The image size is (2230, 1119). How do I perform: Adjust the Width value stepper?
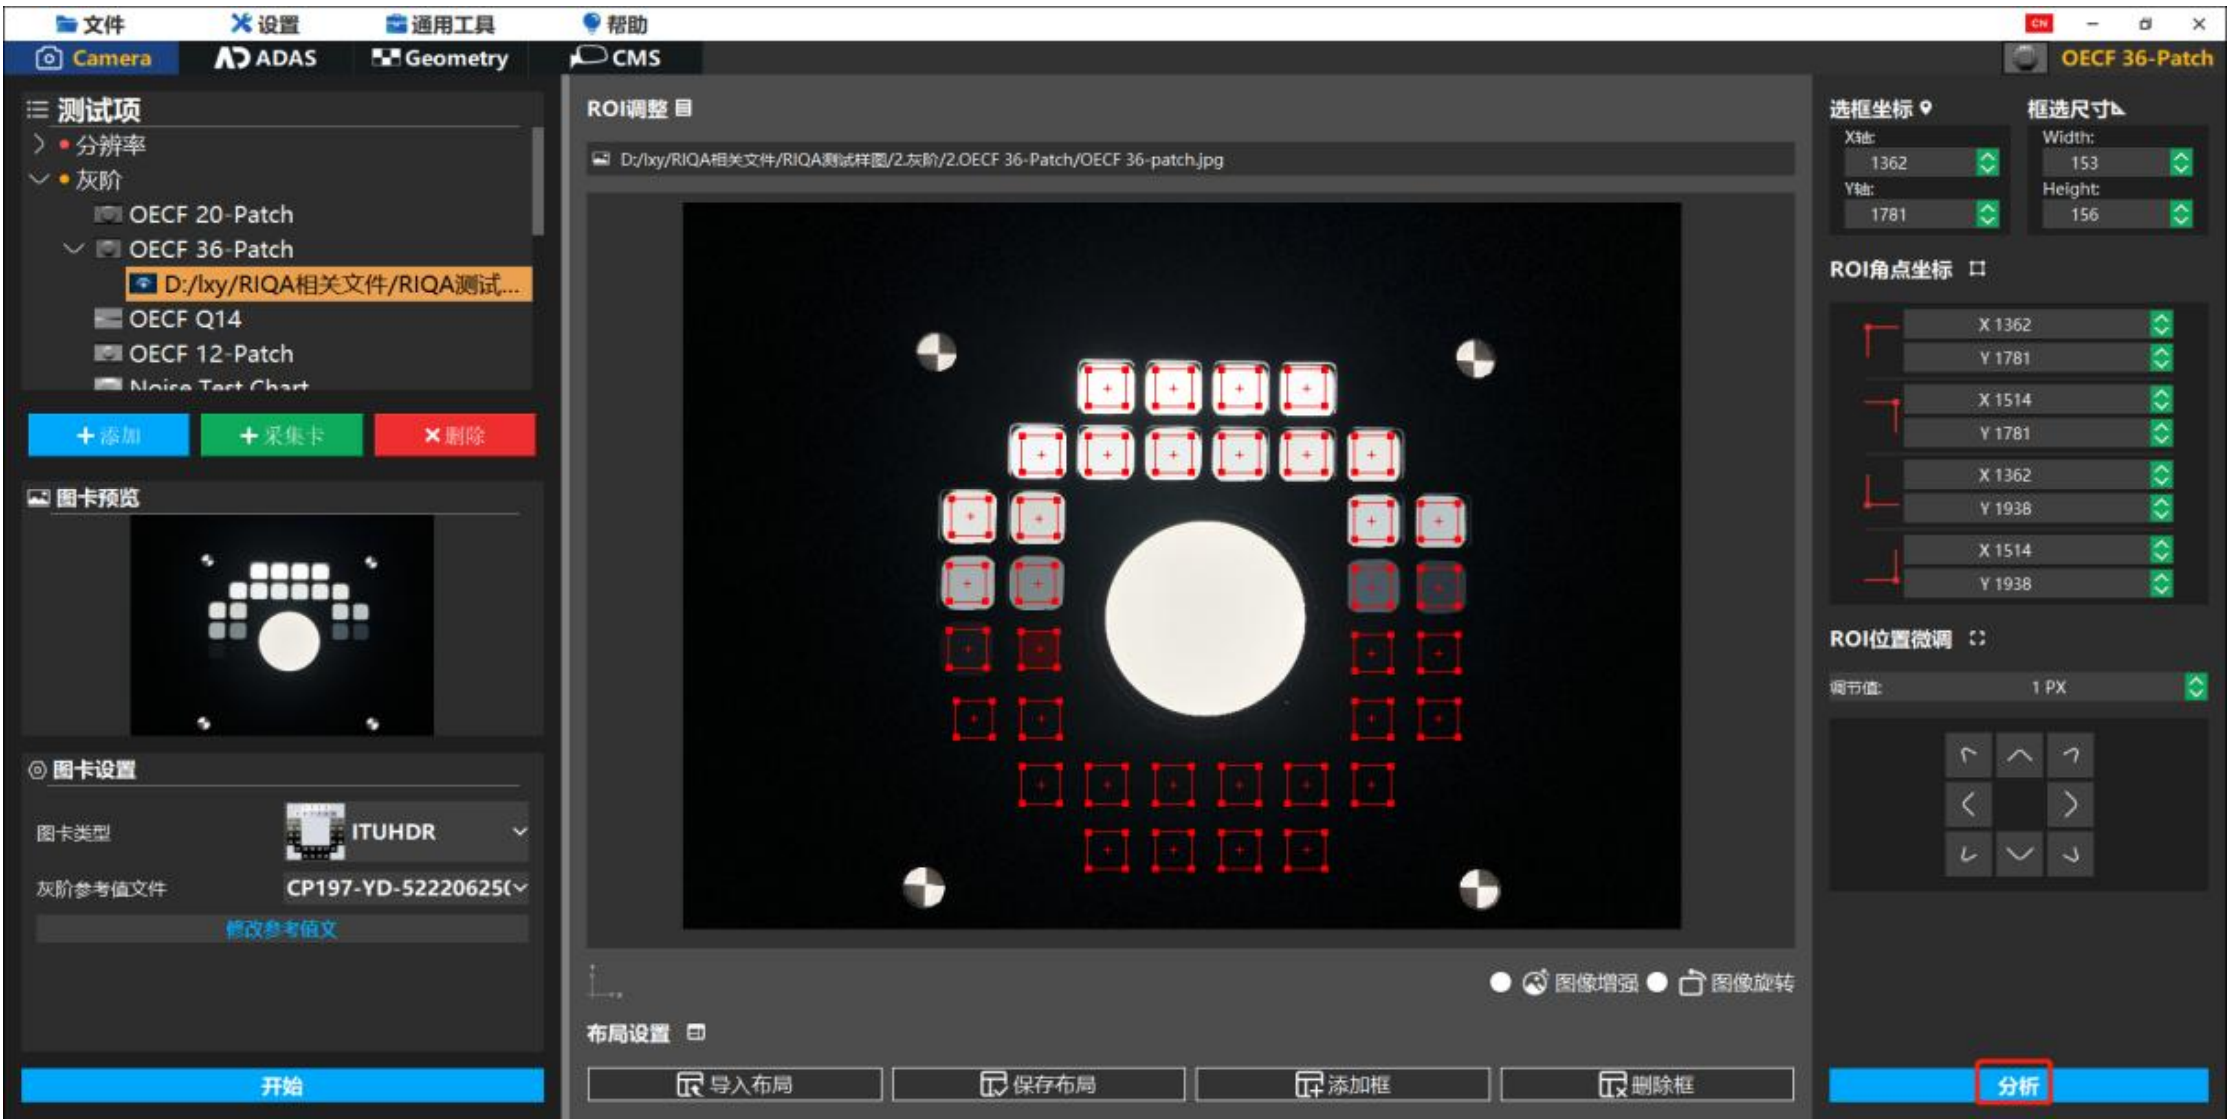(2181, 162)
